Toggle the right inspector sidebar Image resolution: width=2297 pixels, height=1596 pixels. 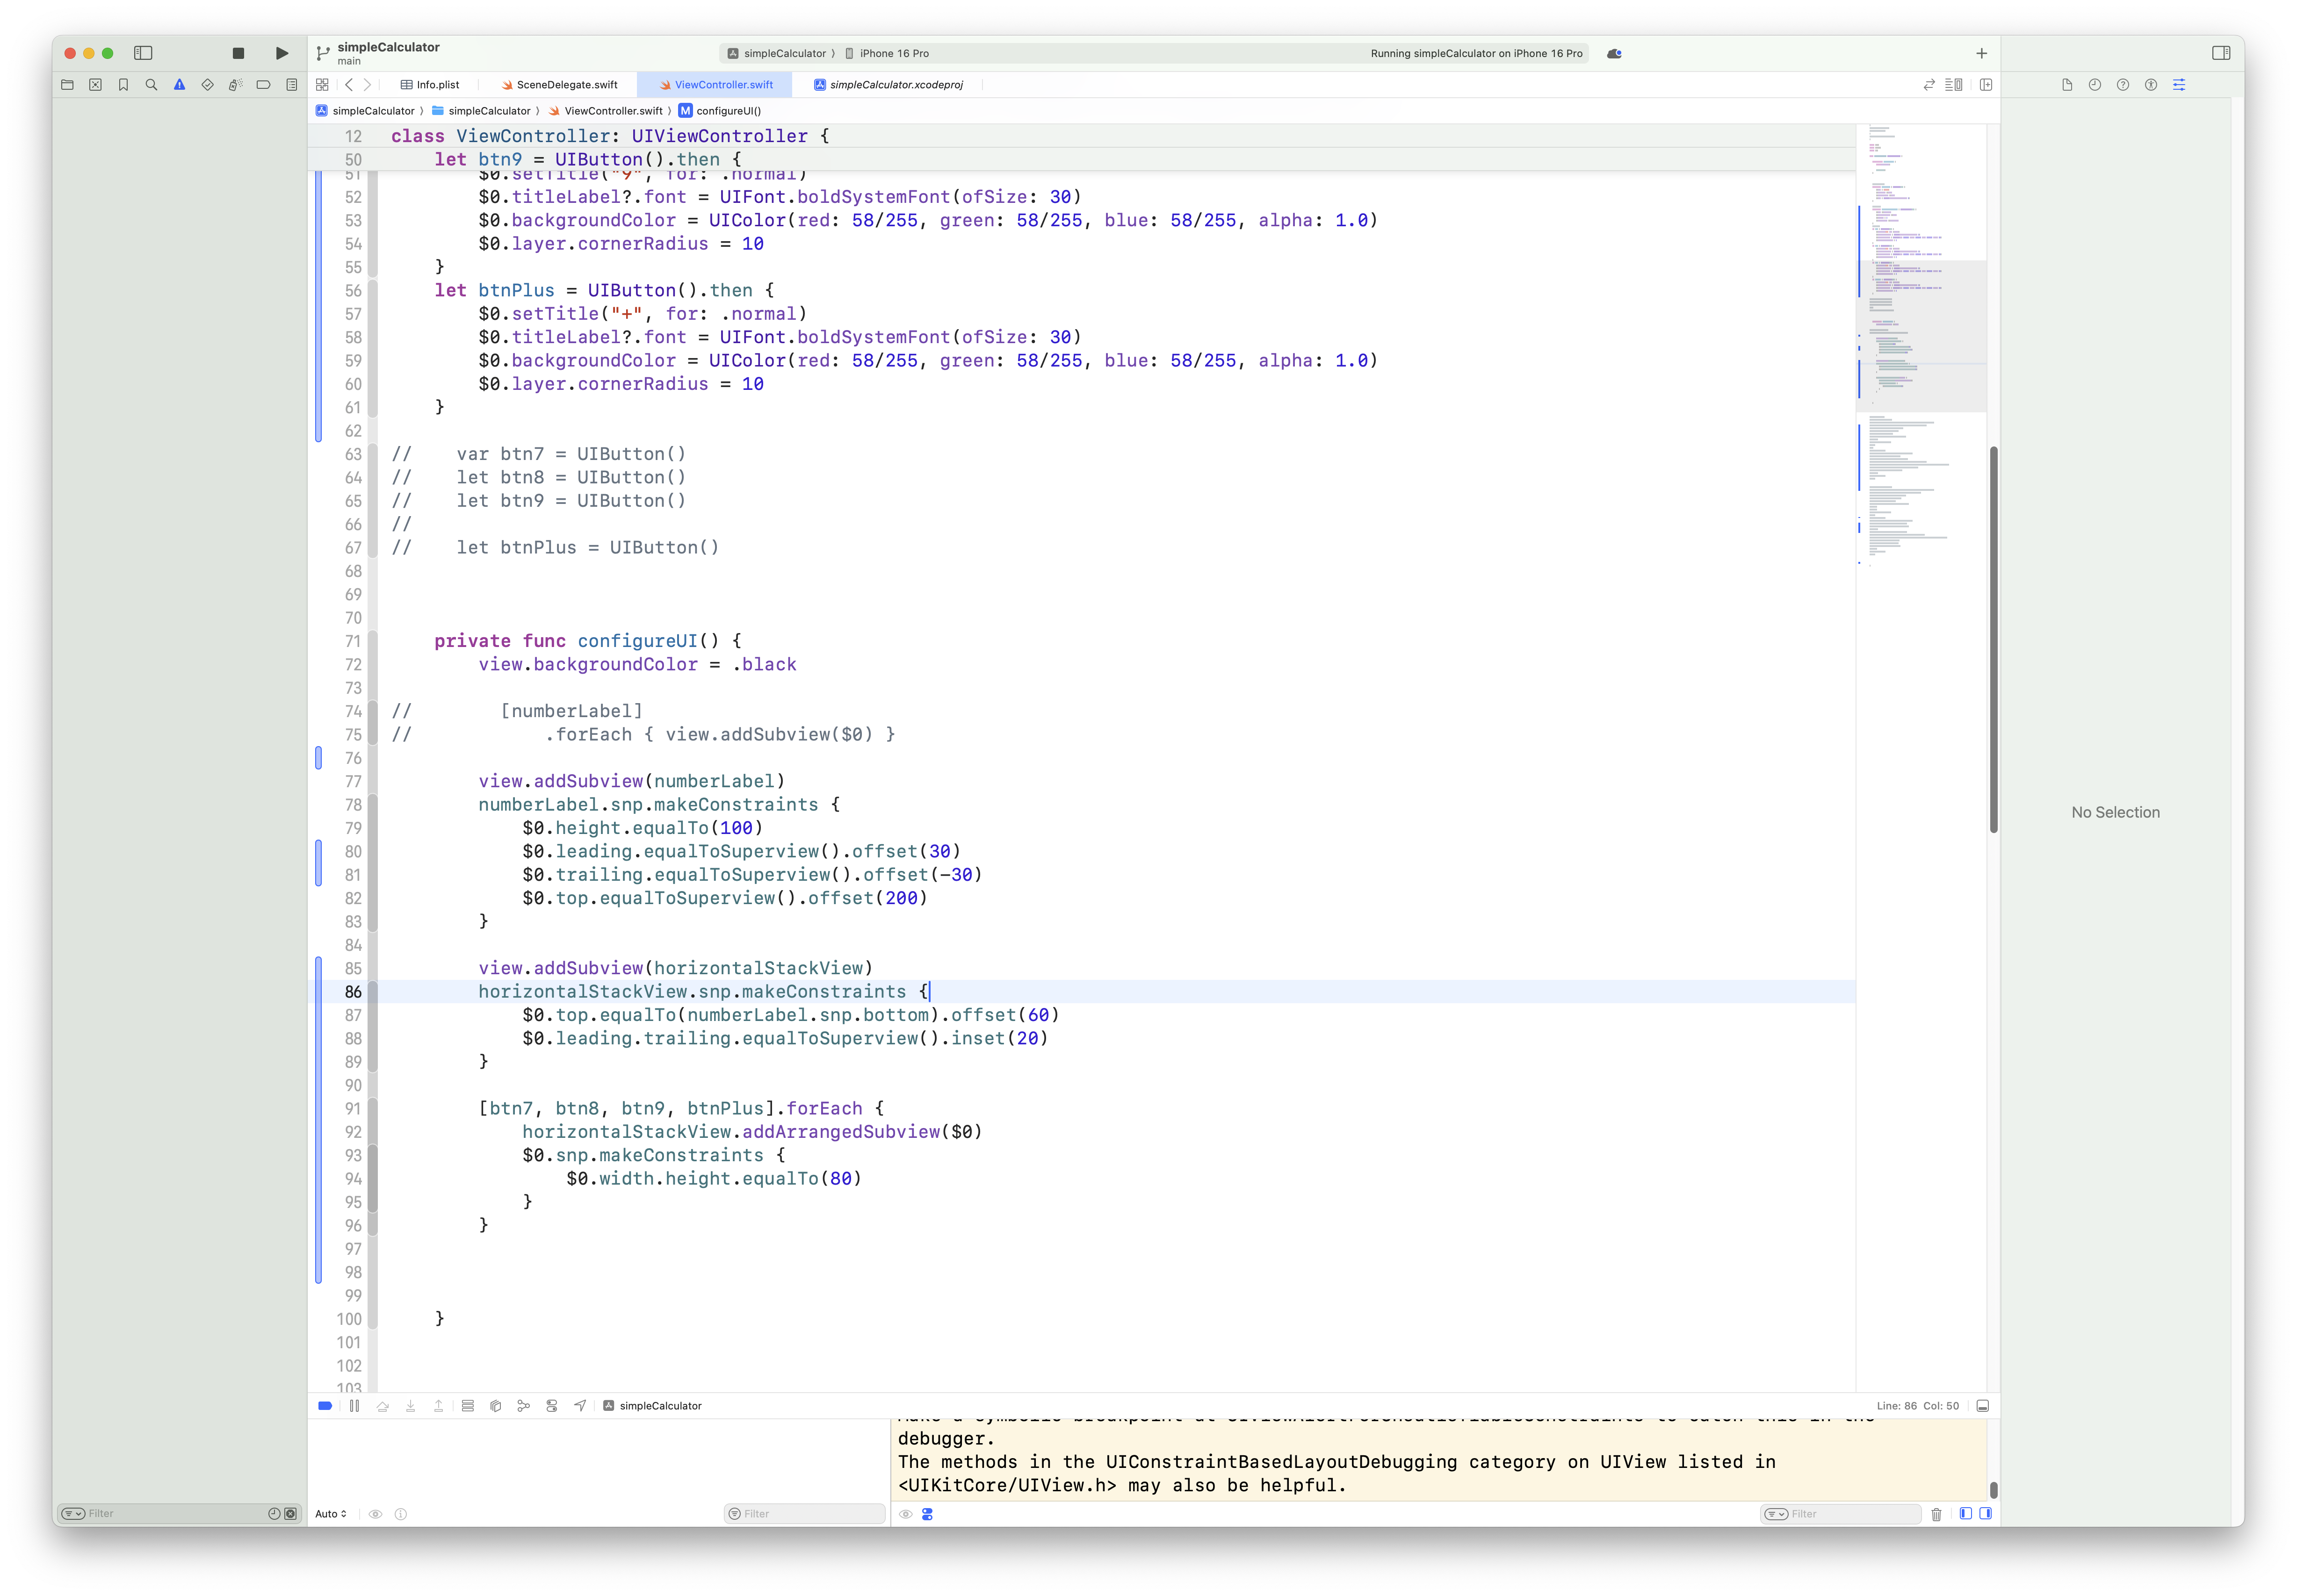2221,53
